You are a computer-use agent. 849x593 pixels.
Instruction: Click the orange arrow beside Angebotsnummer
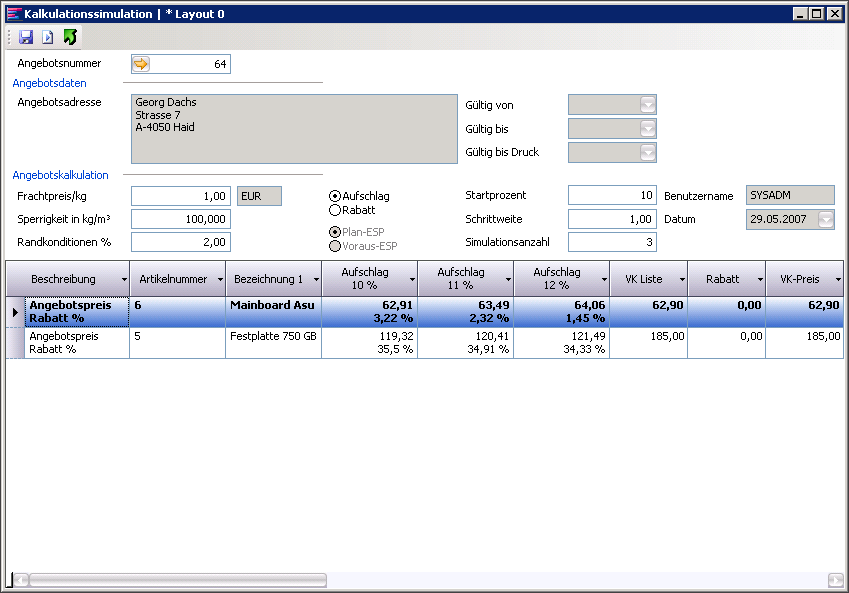coord(141,64)
